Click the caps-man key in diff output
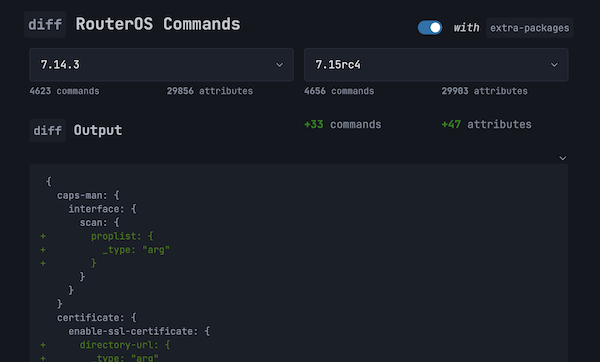Image resolution: width=600 pixels, height=362 pixels. (x=80, y=196)
